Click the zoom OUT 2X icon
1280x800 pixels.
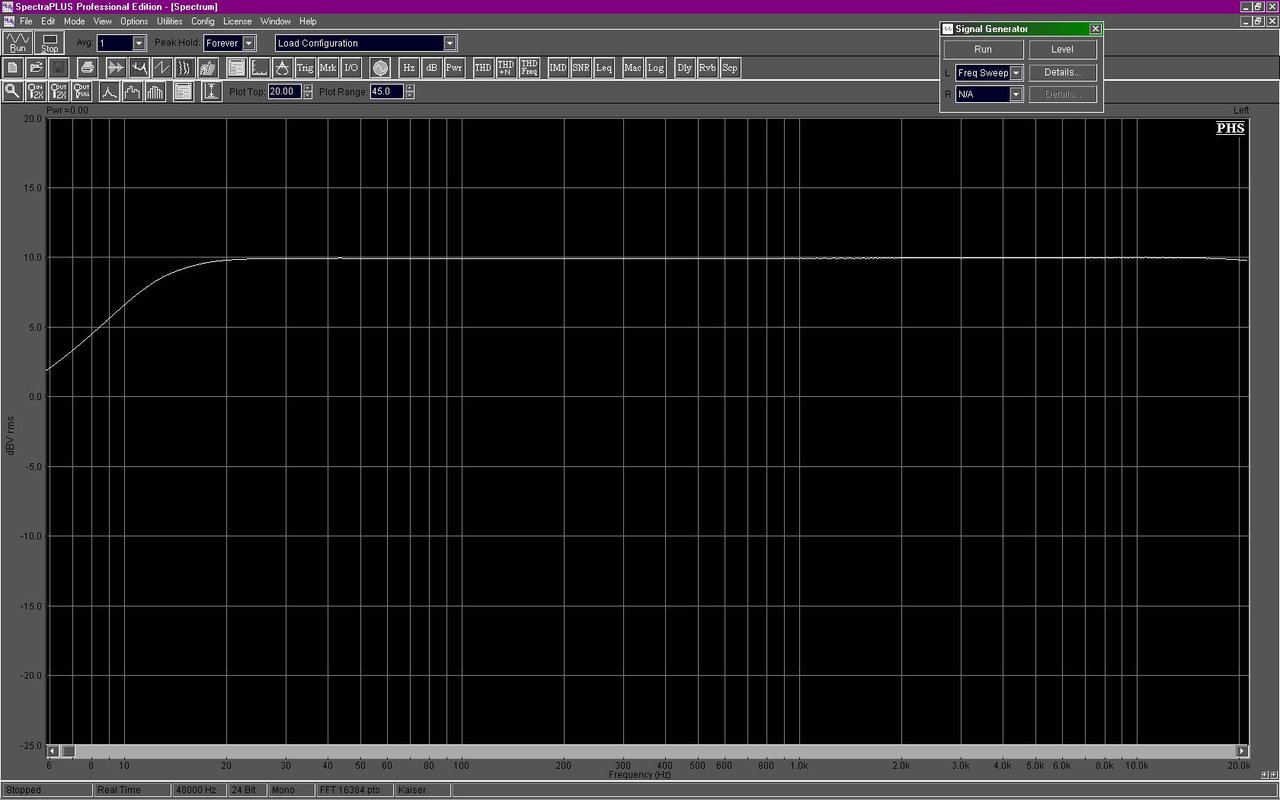[x=59, y=91]
